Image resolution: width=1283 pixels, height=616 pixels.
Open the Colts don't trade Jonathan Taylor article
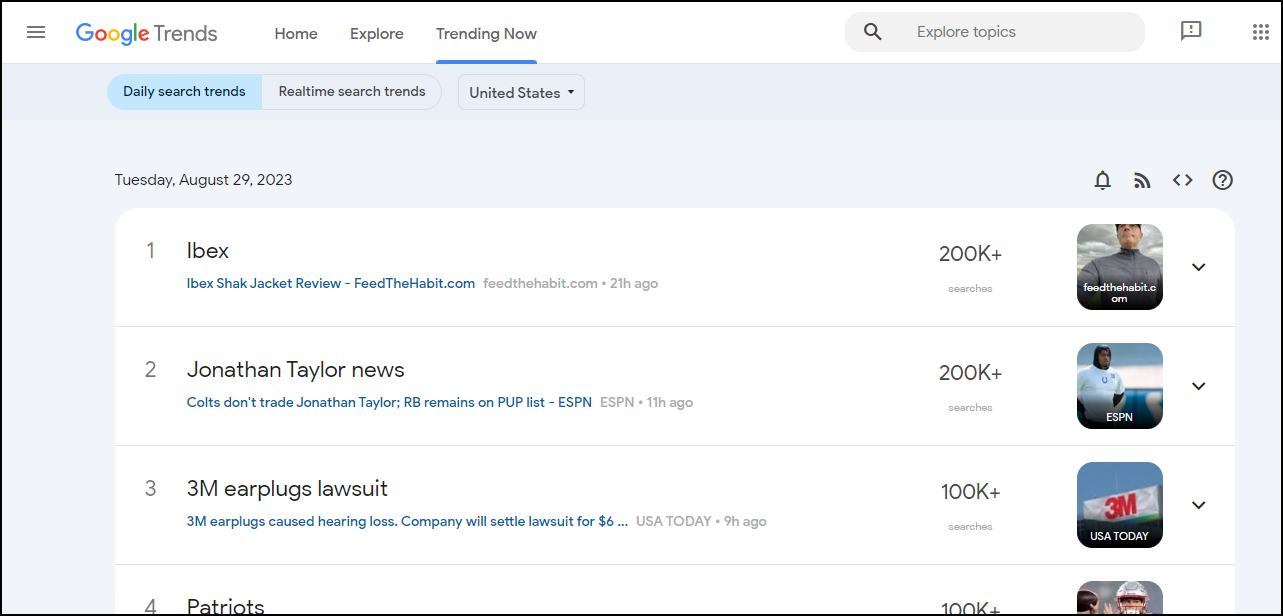point(389,402)
